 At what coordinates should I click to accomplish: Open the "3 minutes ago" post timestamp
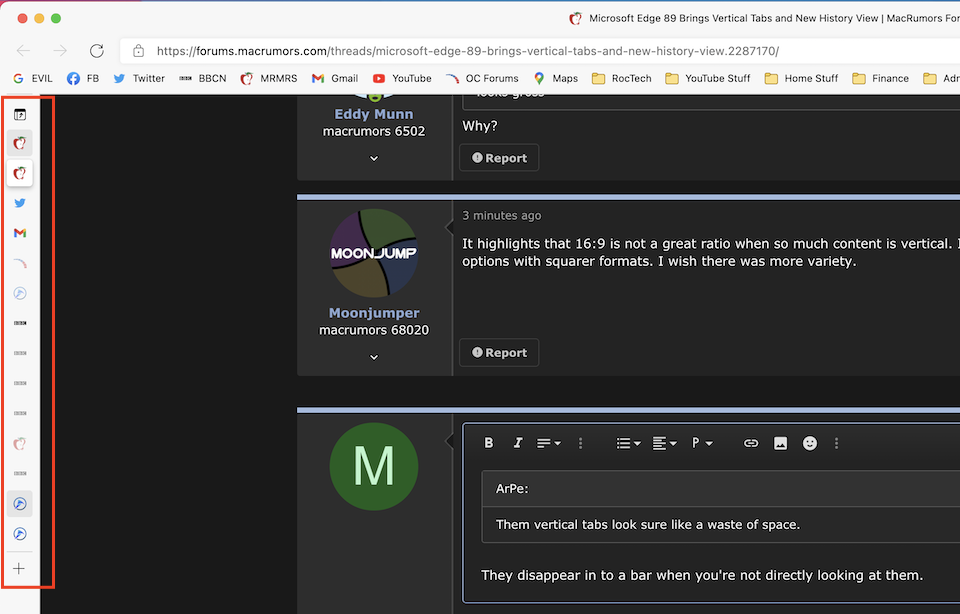501,215
